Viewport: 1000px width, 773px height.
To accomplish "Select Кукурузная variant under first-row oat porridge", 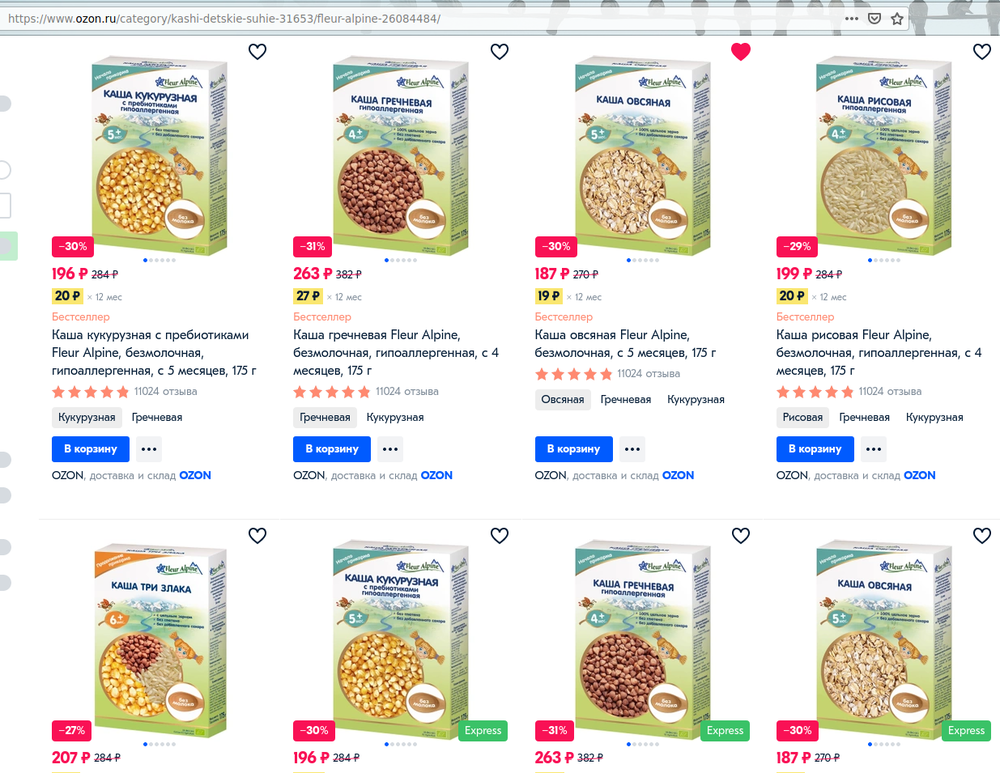I will click(x=696, y=399).
